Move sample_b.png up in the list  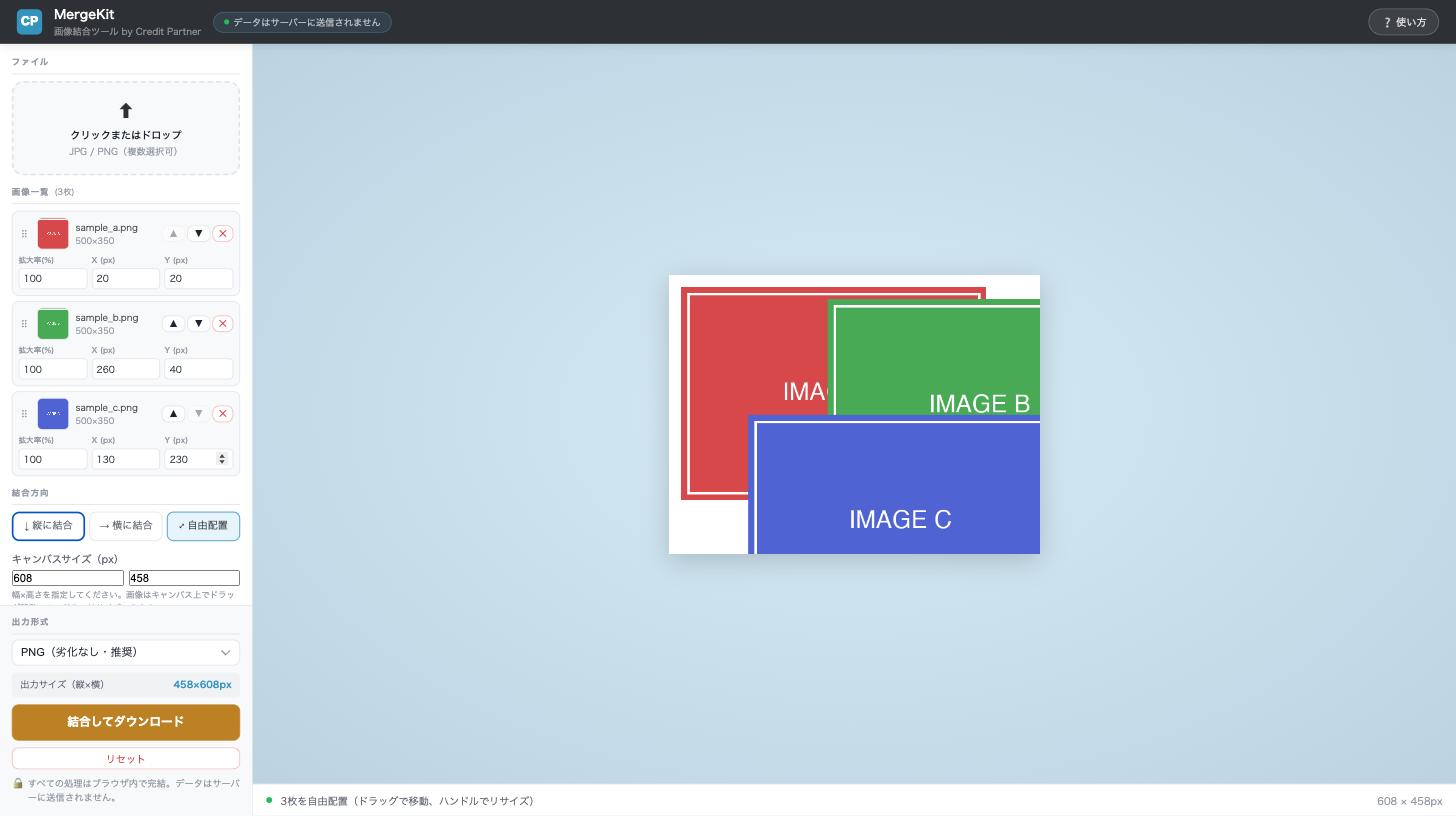pos(173,324)
